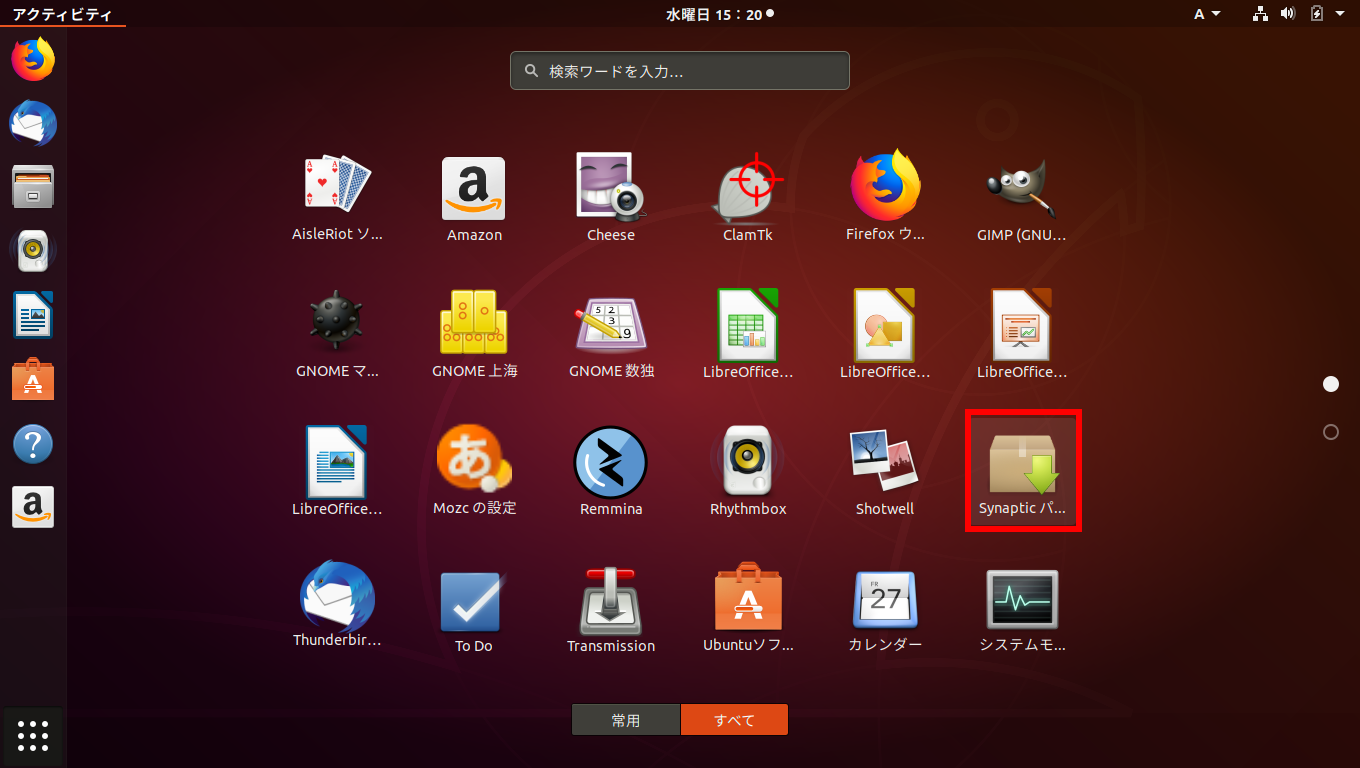Open Rhythmbox from the app grid
The image size is (1360, 768).
[x=748, y=471]
